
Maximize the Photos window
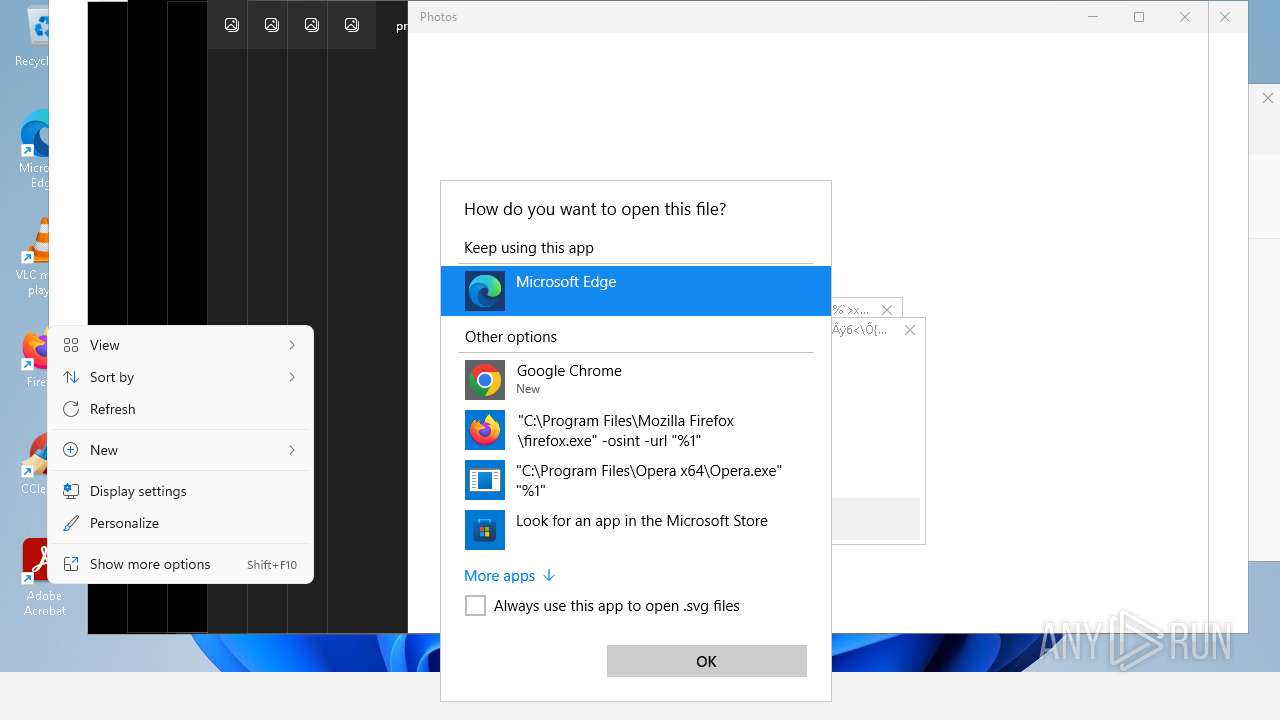click(1139, 17)
